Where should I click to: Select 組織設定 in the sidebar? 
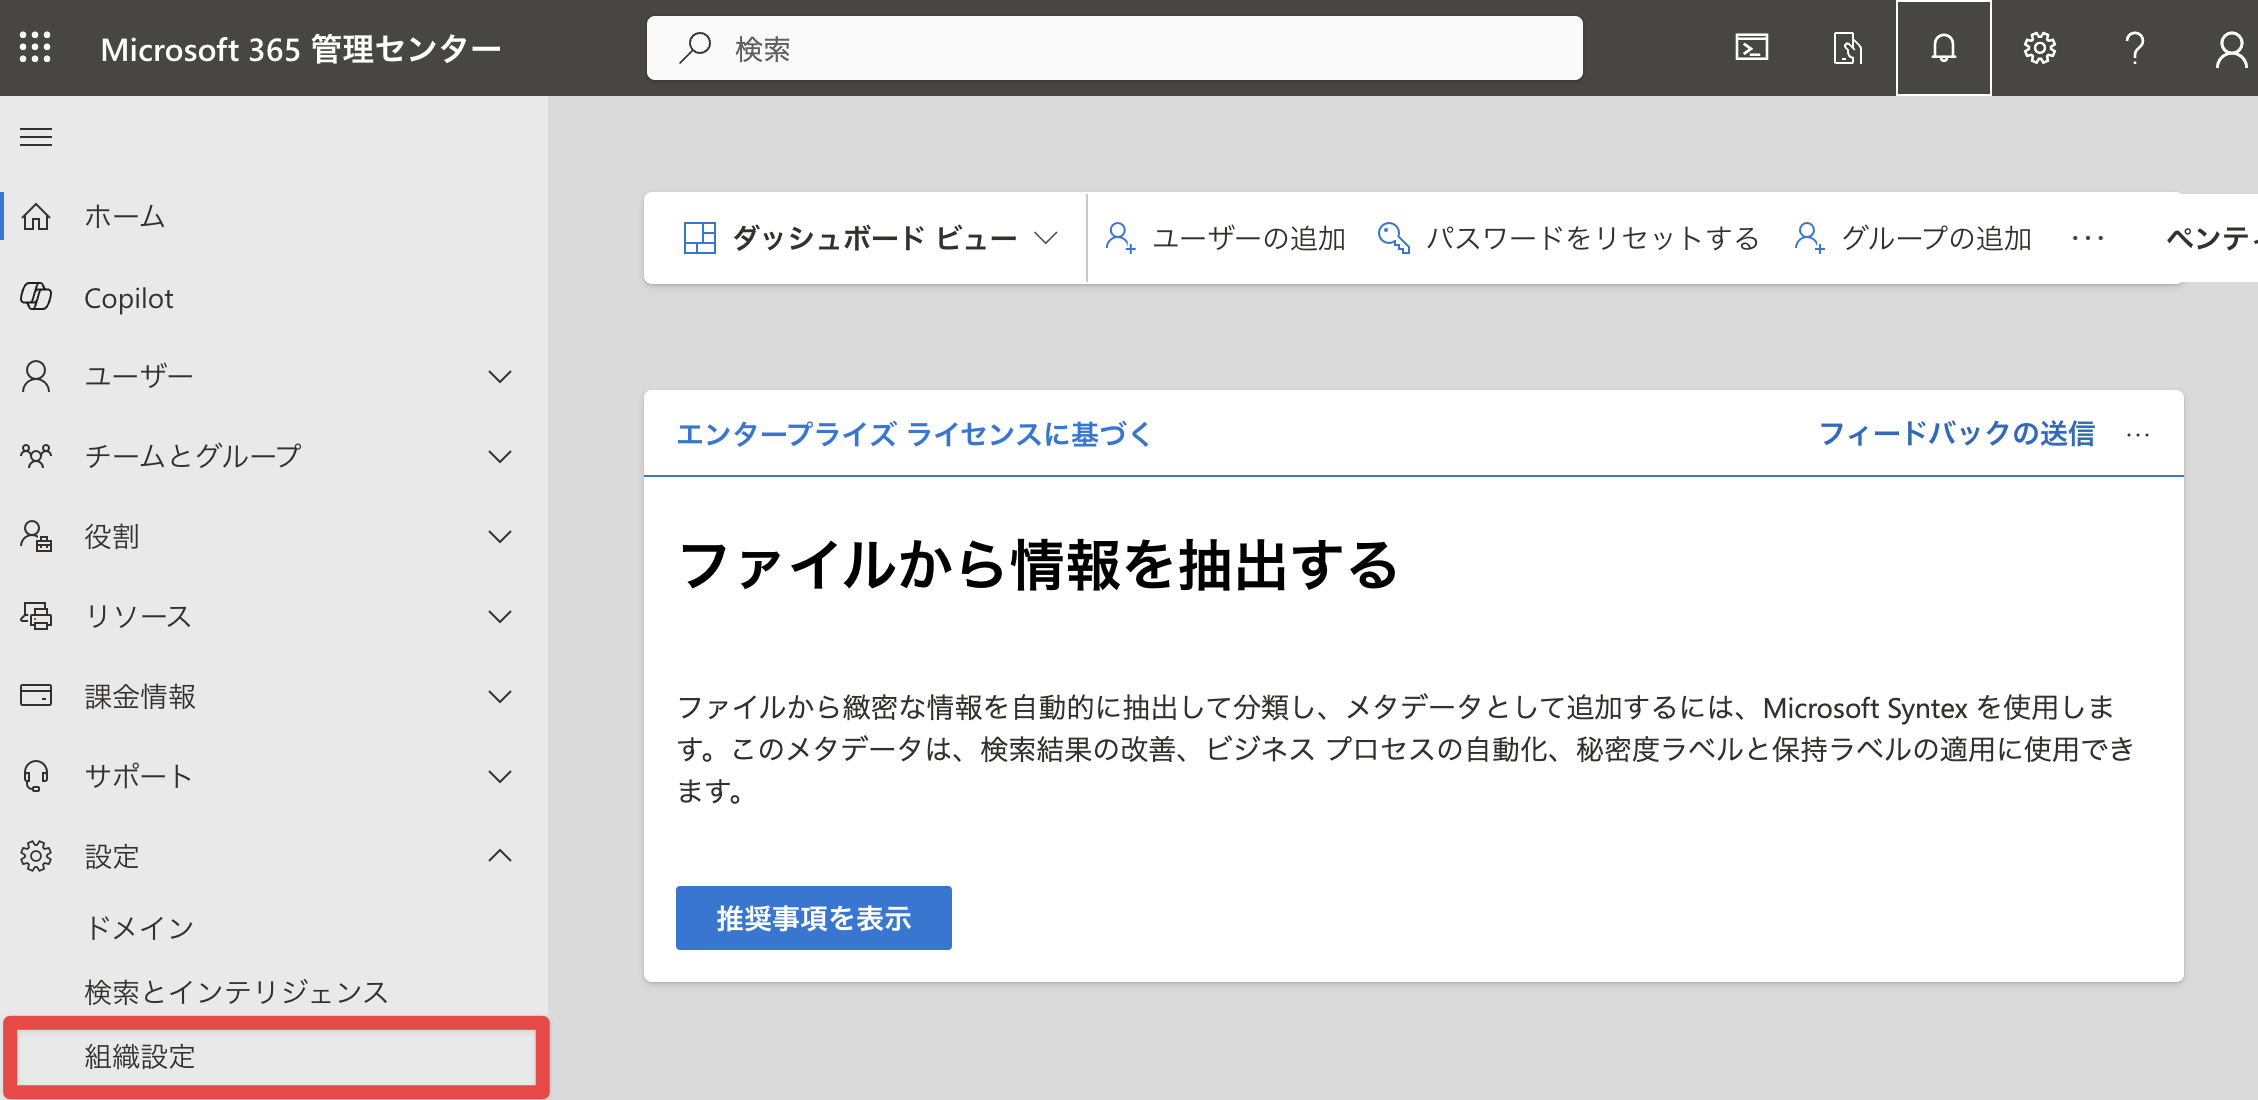276,1057
